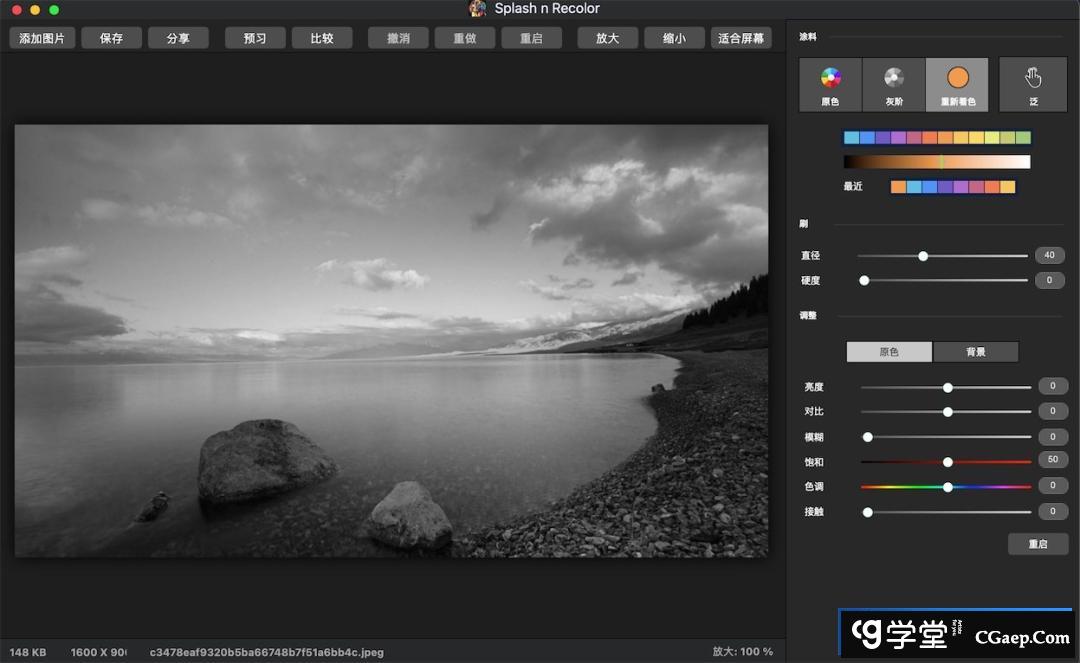Select the 重新着色 orange recolor mode

point(957,84)
